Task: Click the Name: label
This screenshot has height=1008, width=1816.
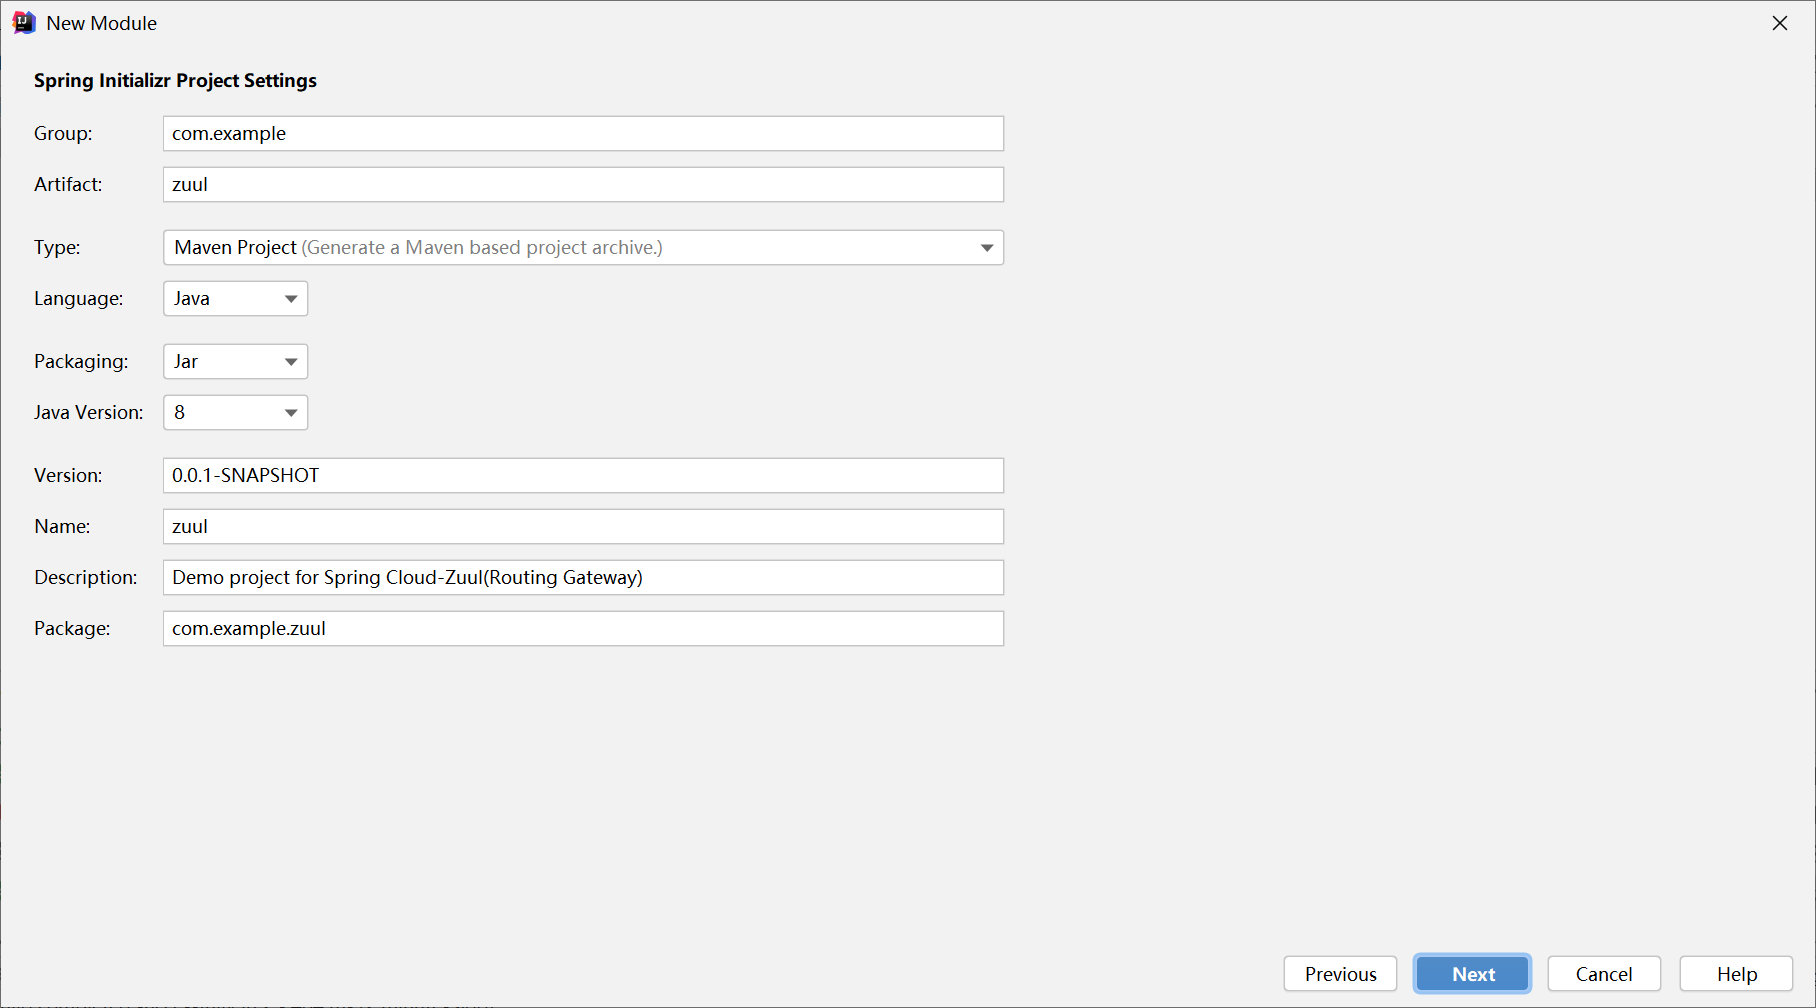Action: click(62, 526)
